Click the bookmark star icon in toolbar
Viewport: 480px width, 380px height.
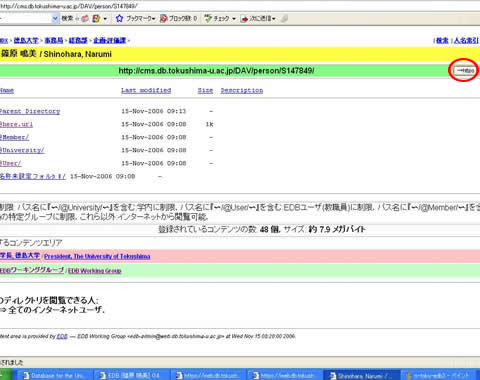click(x=119, y=19)
